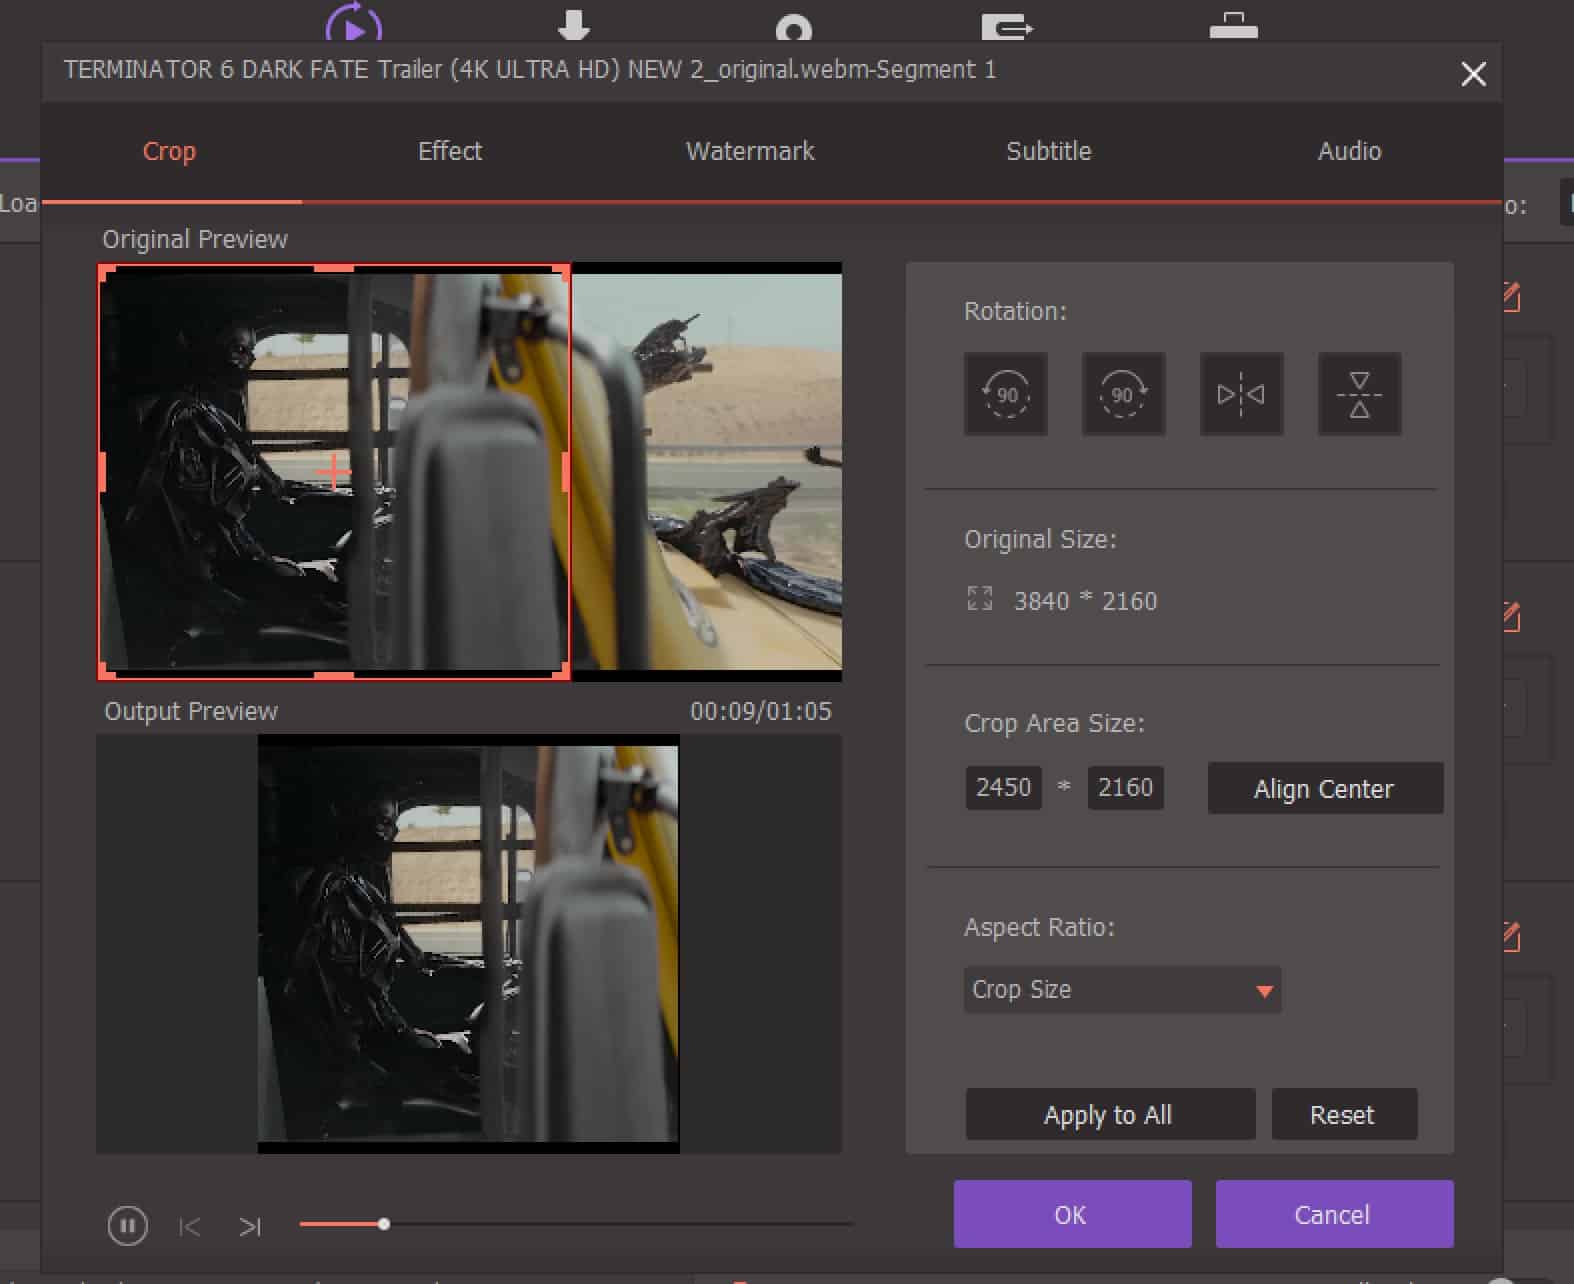Jump to the previous frame
The image size is (1574, 1284).
coord(189,1226)
